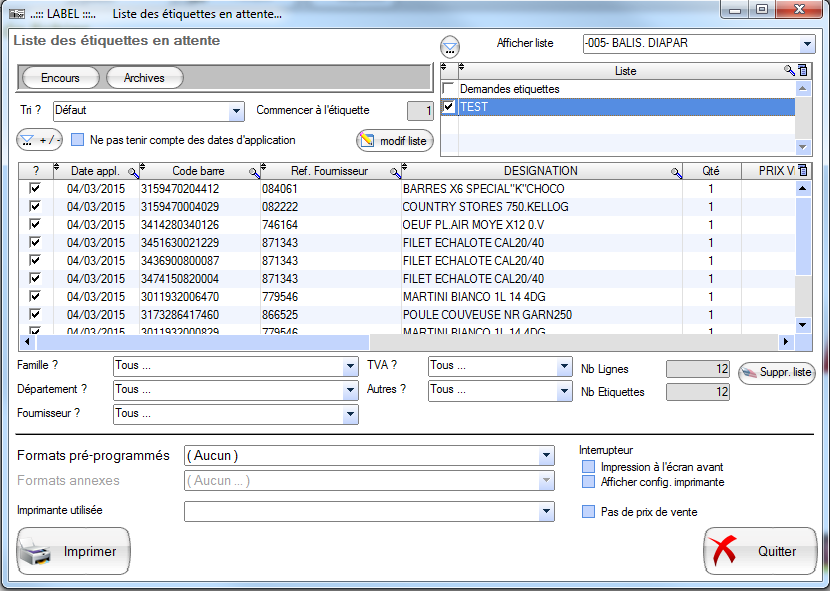The height and width of the screenshot is (591, 830).
Task: Enable Impression à l'écran avant checkbox
Action: 588,467
